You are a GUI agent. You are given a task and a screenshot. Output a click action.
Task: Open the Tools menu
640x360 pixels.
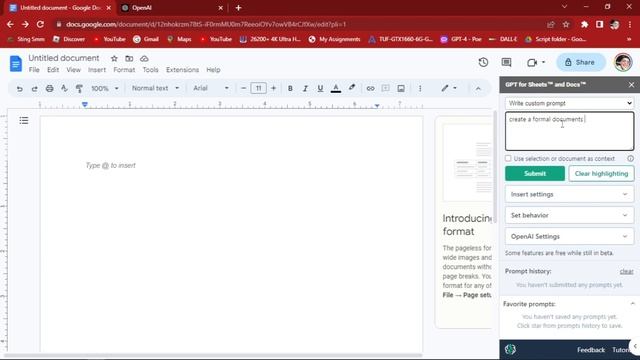pyautogui.click(x=150, y=70)
